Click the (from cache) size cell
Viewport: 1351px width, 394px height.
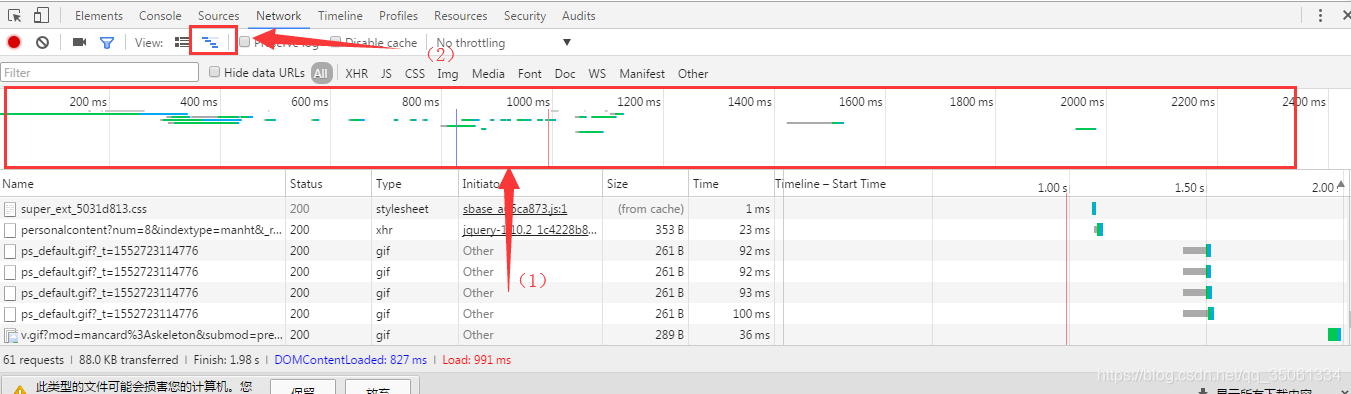(x=651, y=209)
